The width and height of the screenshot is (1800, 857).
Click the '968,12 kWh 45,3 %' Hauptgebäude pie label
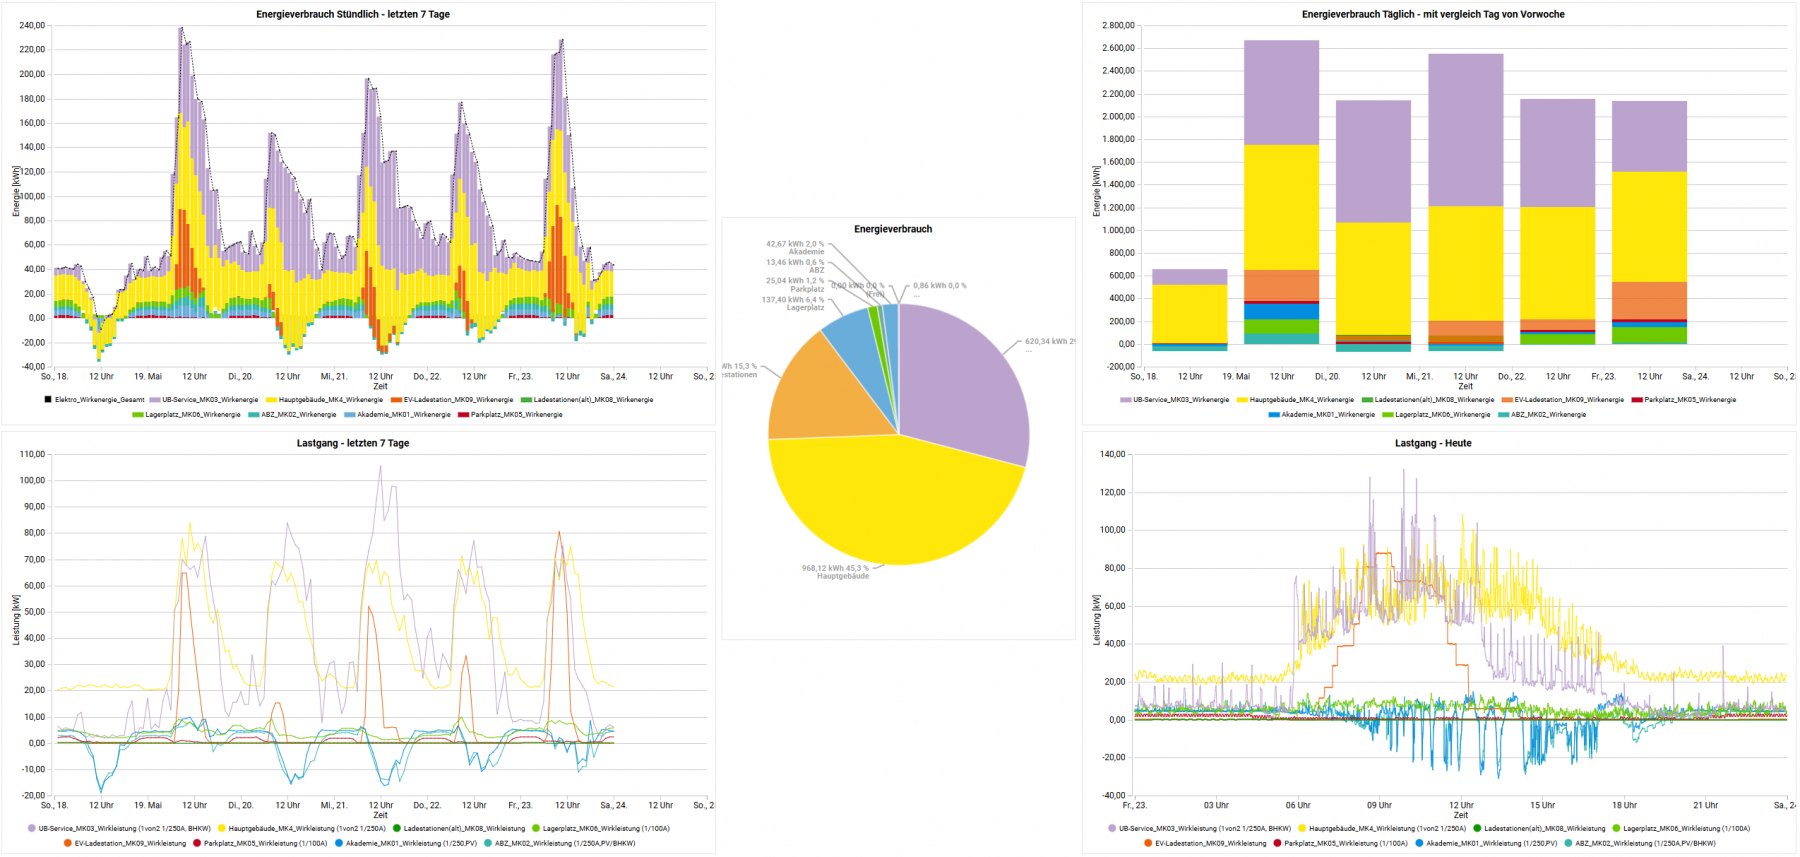click(834, 569)
